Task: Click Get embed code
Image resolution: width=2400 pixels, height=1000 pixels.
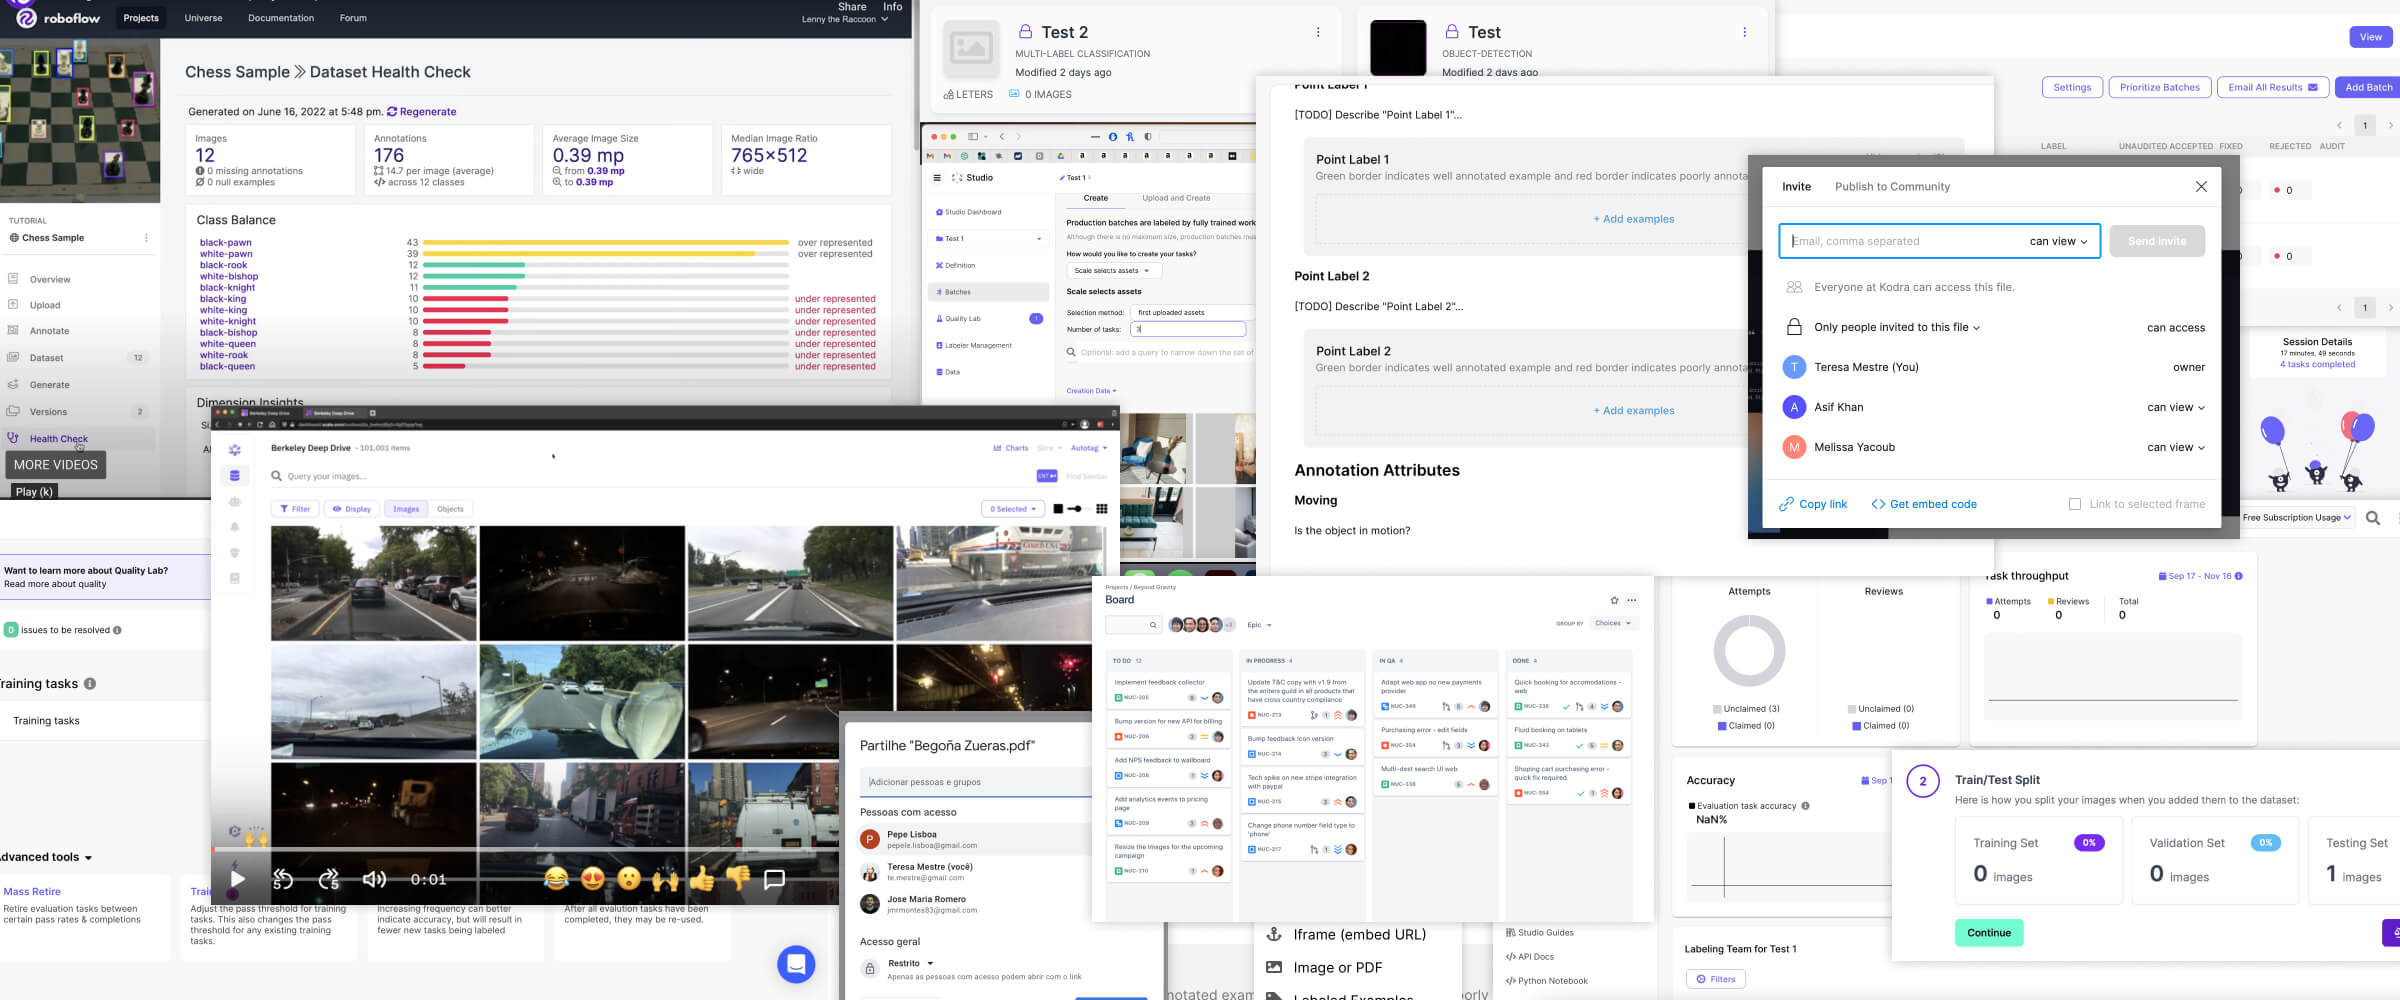Action: click(x=1924, y=504)
